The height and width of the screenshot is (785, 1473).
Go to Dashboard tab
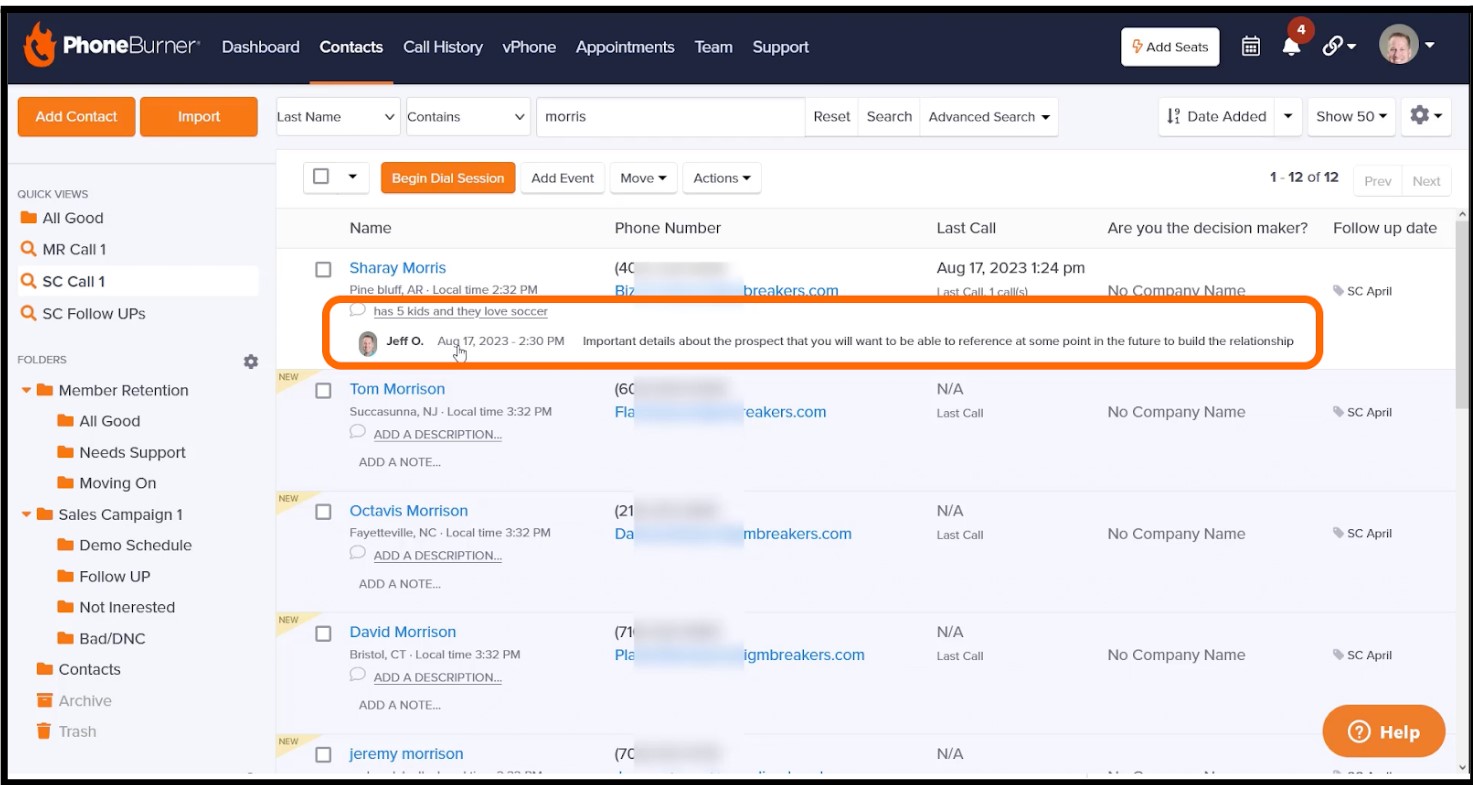click(261, 47)
